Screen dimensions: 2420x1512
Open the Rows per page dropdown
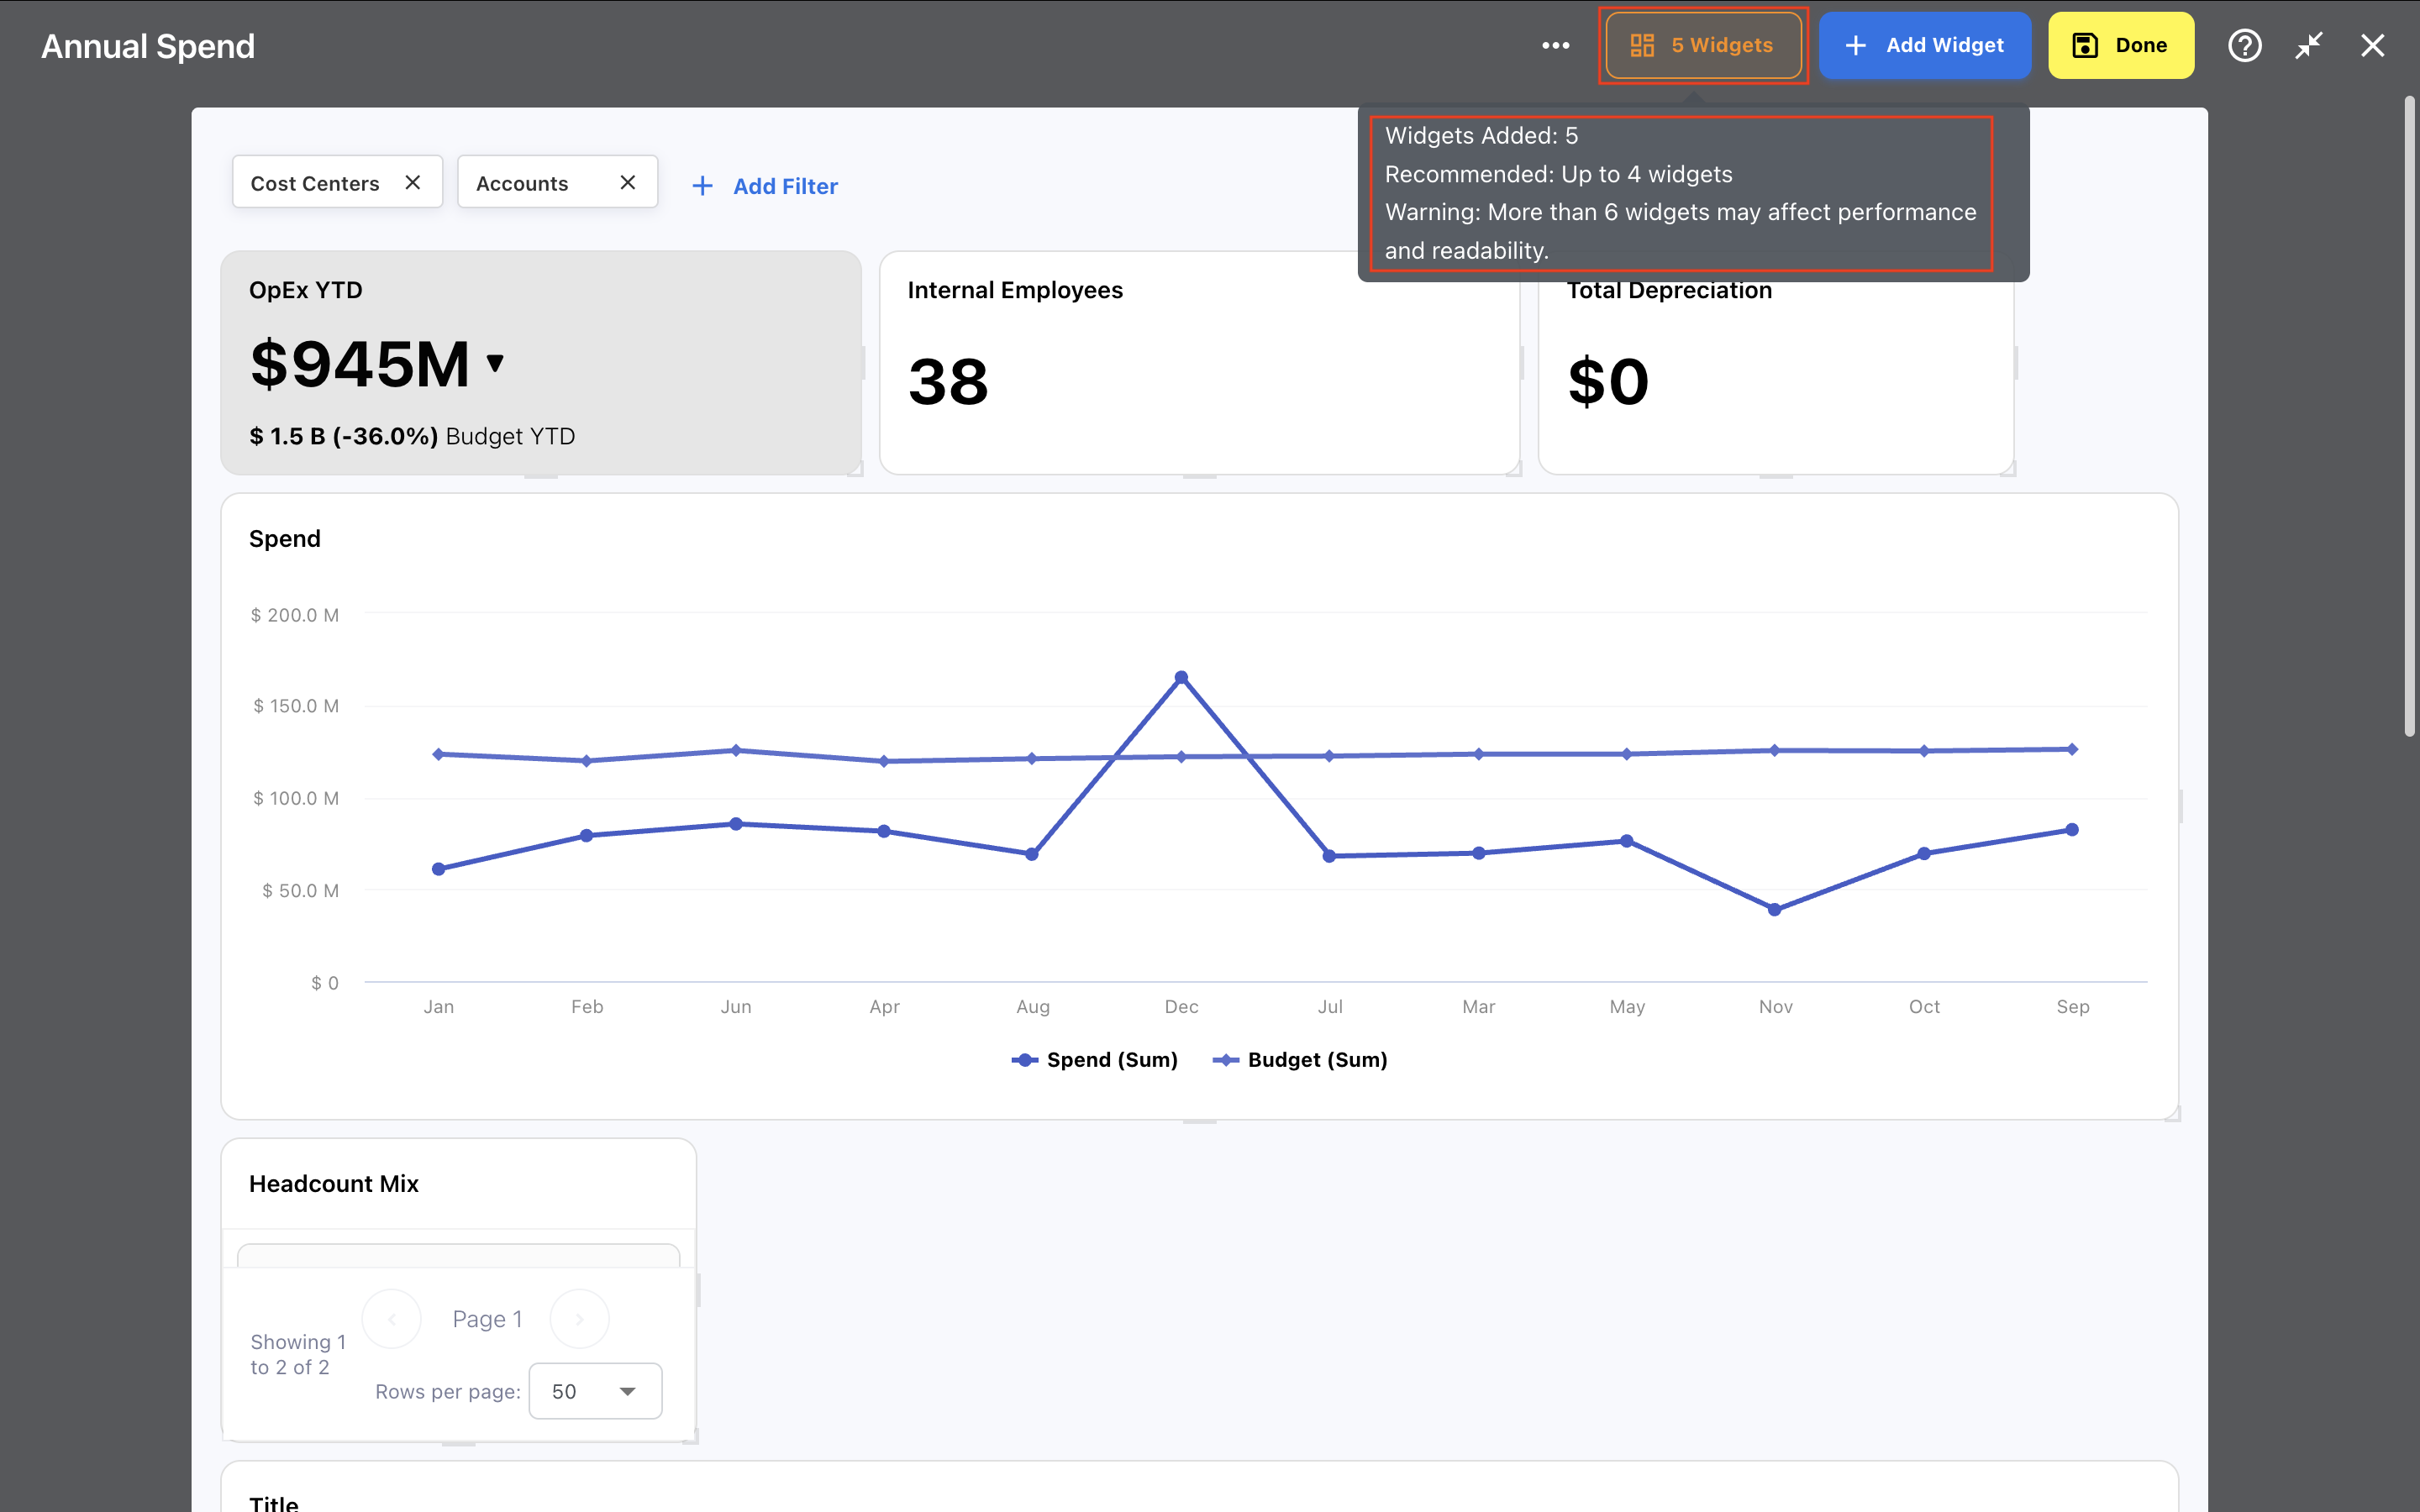(595, 1391)
